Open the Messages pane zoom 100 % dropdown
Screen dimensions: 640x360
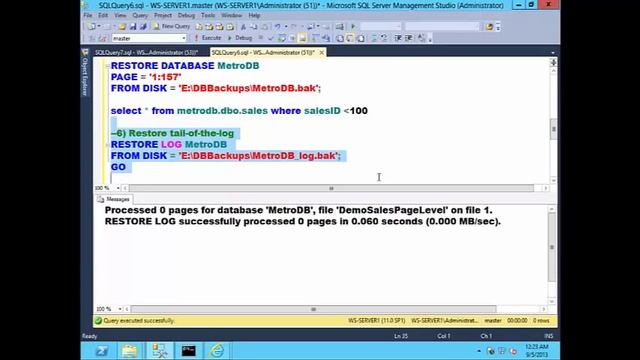[x=120, y=309]
